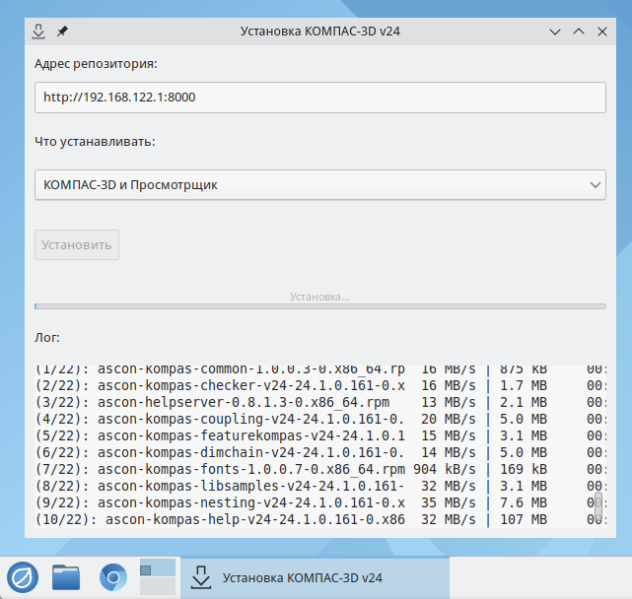Maximize the window with the up chevron
This screenshot has height=599, width=632.
tap(579, 31)
